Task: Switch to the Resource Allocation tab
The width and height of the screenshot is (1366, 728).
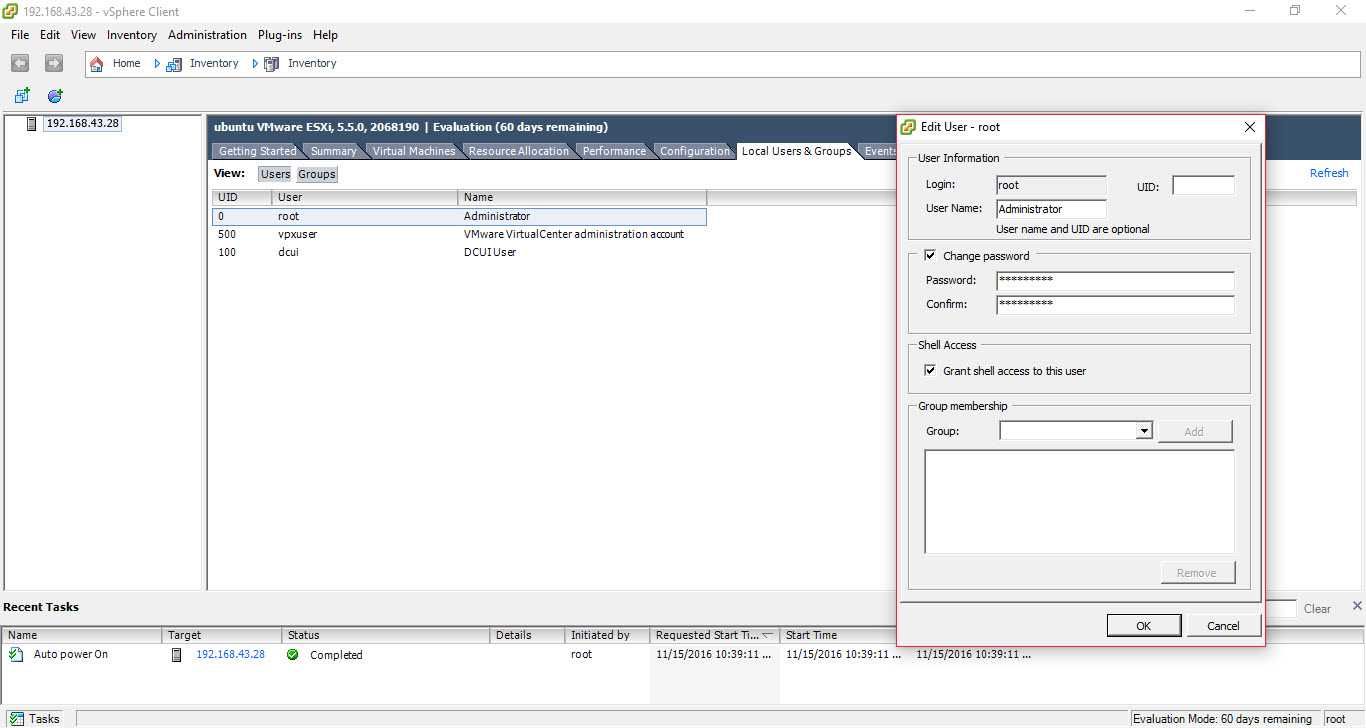Action: pos(518,151)
